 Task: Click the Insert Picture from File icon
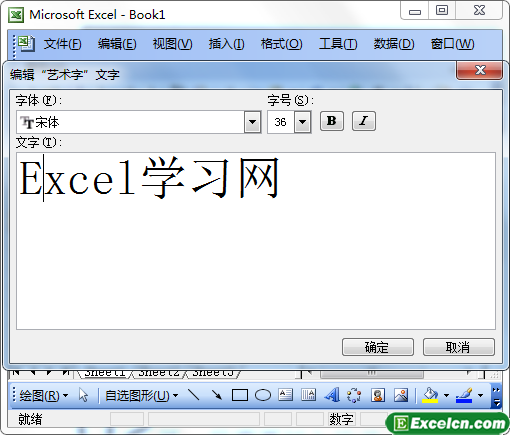(x=401, y=395)
